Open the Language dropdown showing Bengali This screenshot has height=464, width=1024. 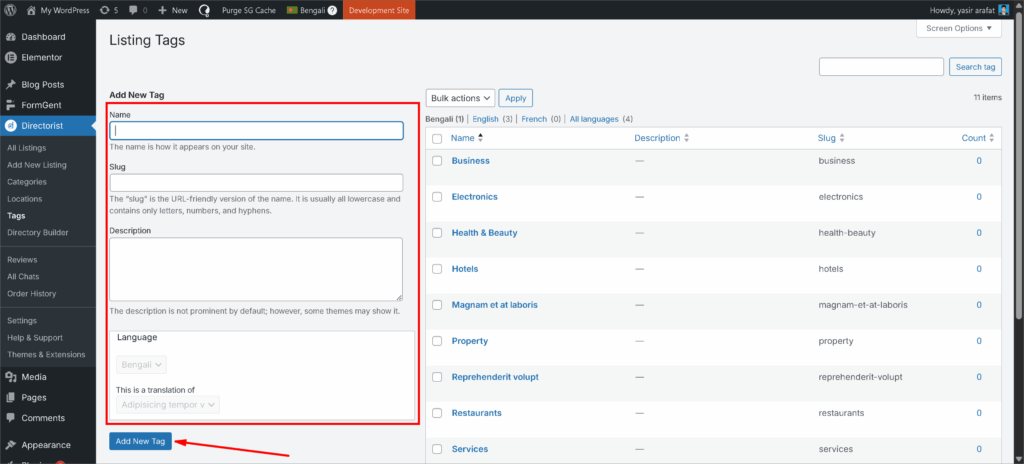[x=142, y=366]
